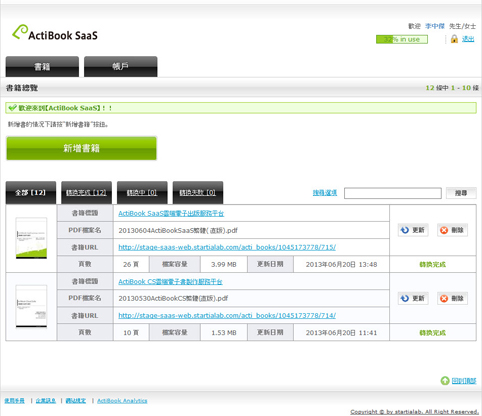Open the 網站規定 footer link
This screenshot has width=482, height=416.
tap(76, 401)
